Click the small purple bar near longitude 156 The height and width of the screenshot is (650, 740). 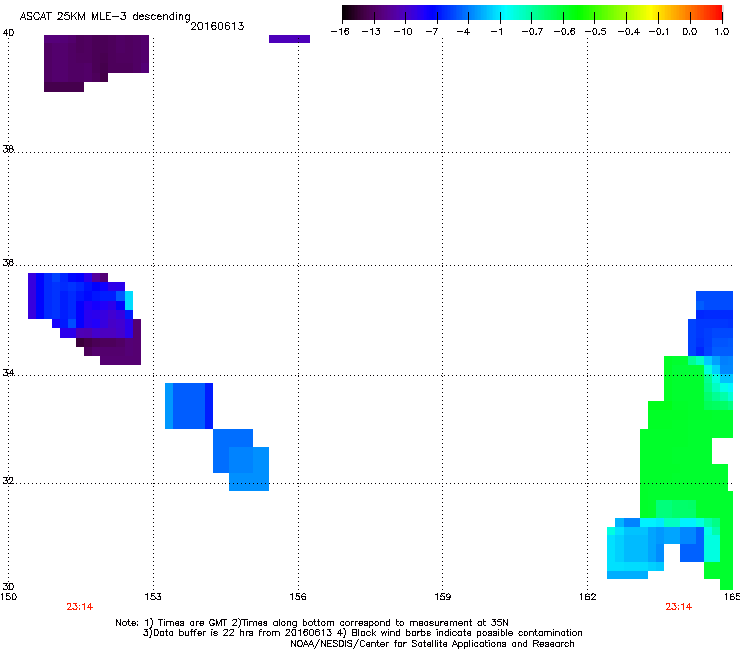(x=289, y=39)
